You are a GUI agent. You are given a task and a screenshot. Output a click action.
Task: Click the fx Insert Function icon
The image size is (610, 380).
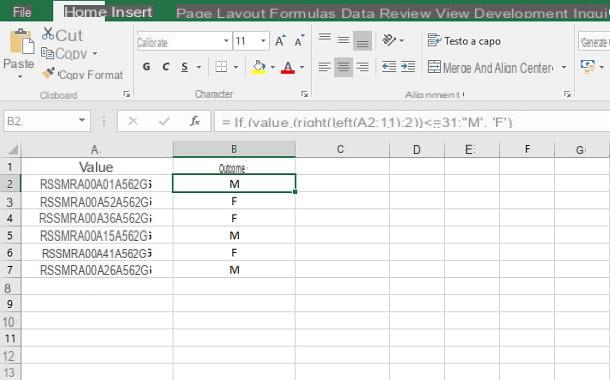coord(195,121)
